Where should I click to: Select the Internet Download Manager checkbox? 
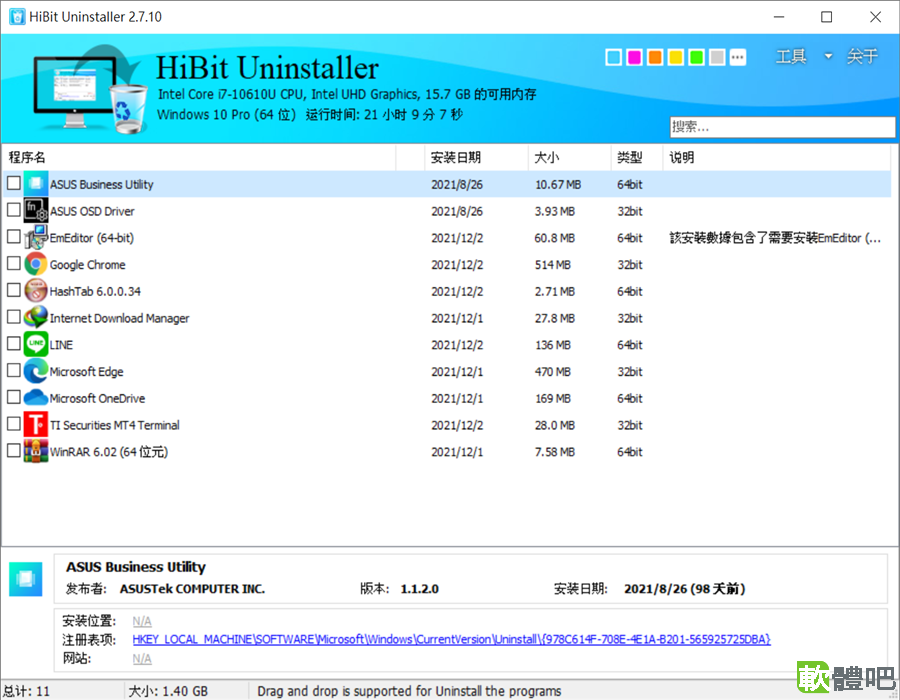tap(14, 317)
